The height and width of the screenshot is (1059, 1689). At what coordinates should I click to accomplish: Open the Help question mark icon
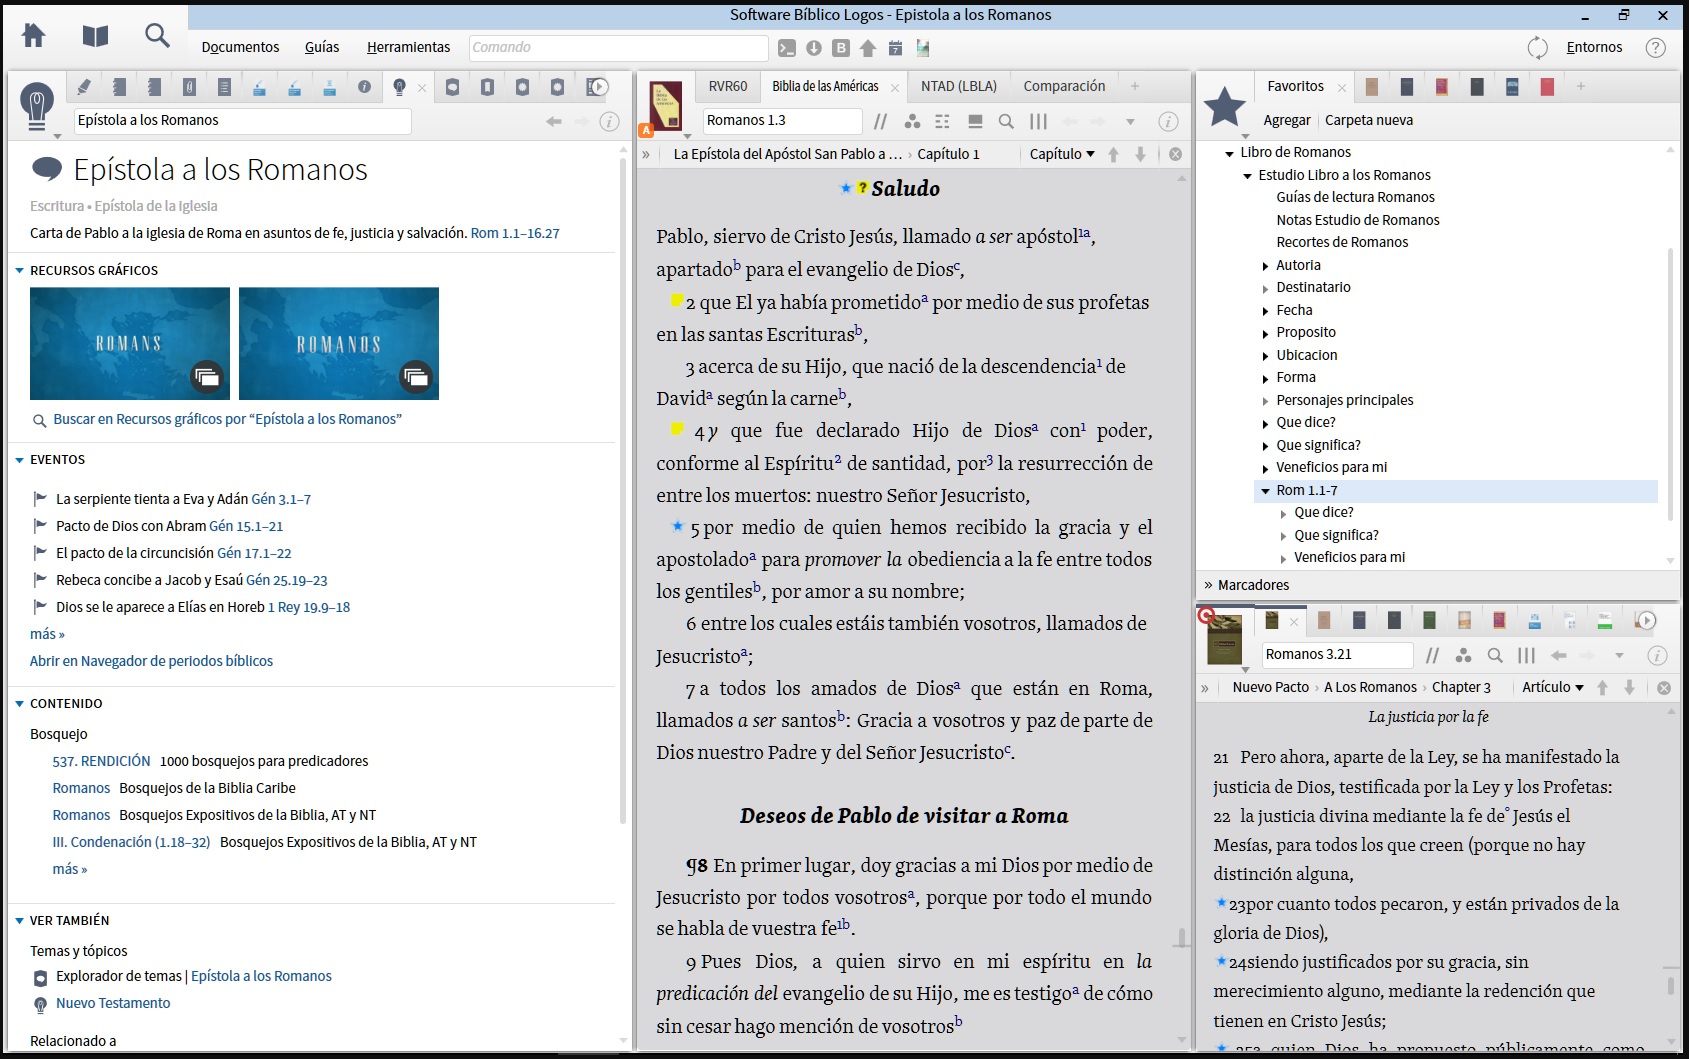pyautogui.click(x=1656, y=47)
